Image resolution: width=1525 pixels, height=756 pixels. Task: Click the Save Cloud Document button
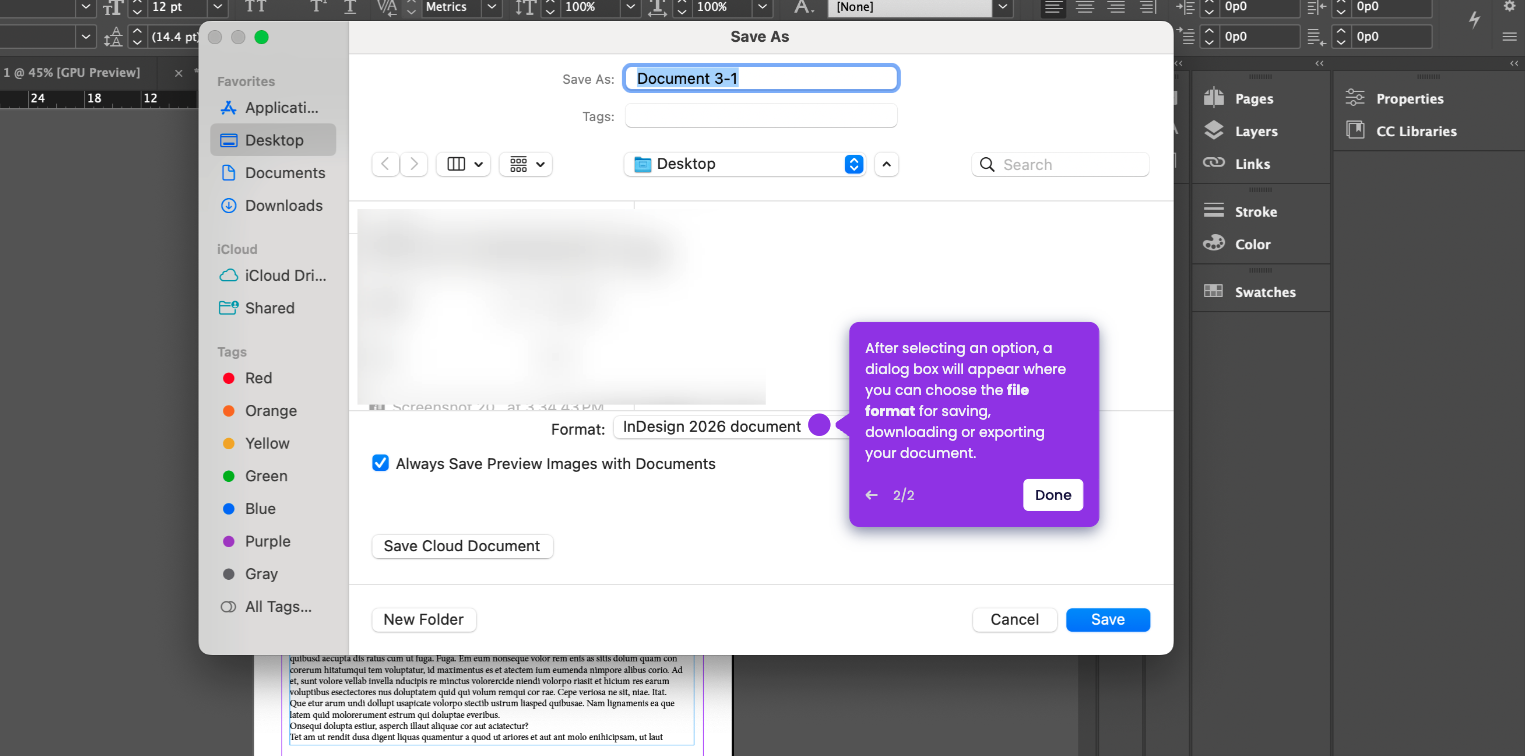point(462,546)
